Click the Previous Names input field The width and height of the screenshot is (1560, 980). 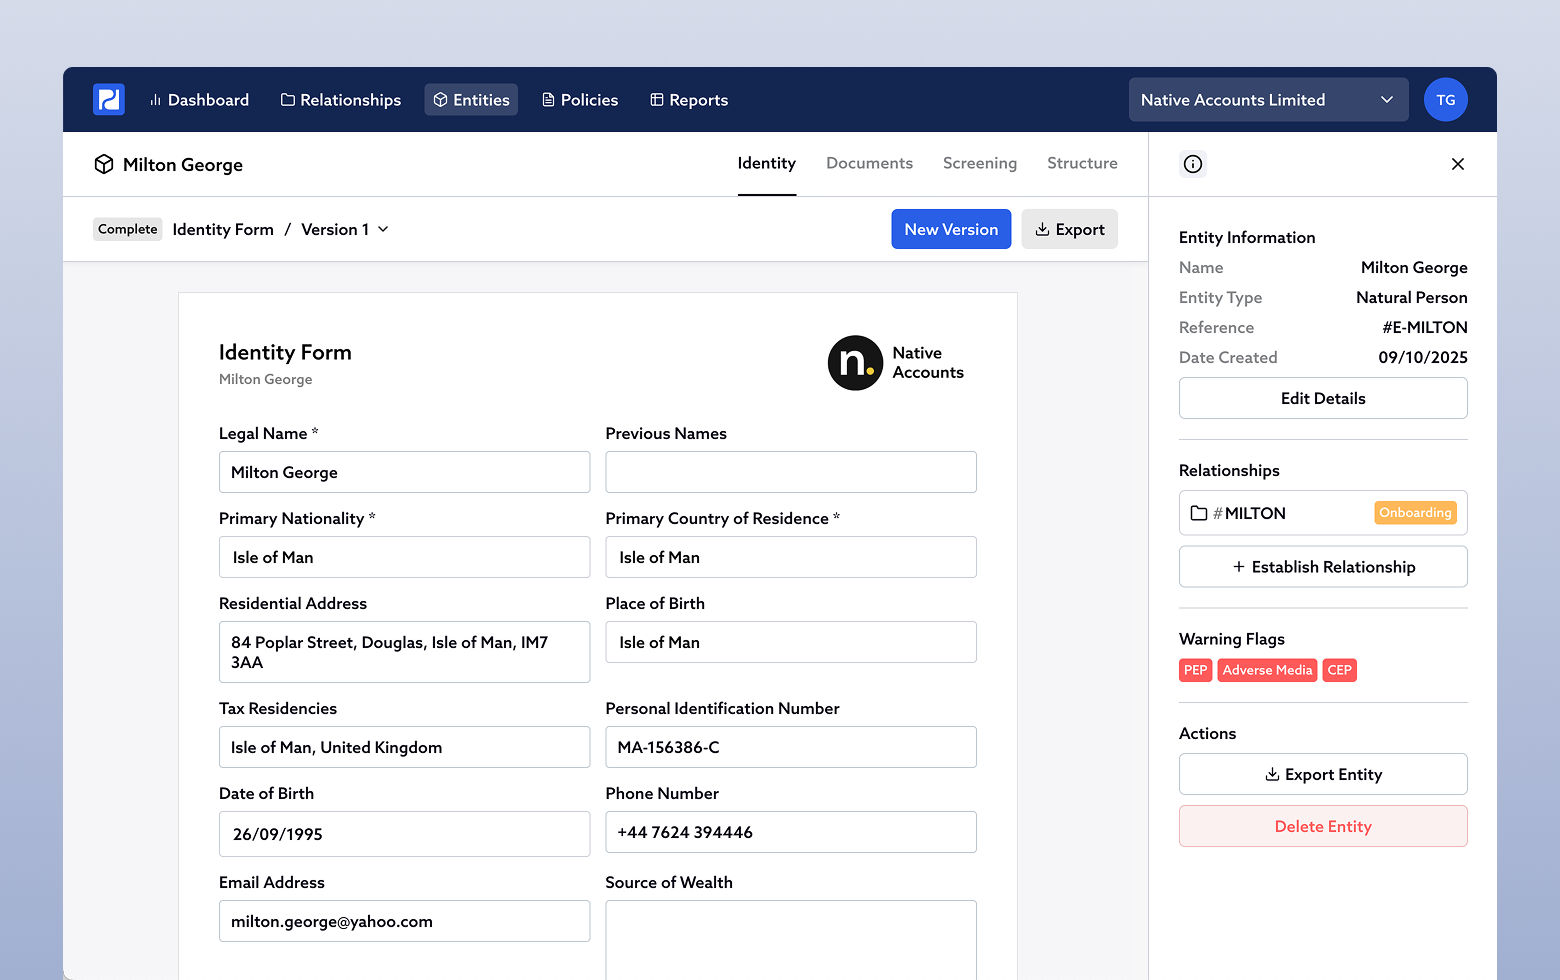click(x=790, y=472)
